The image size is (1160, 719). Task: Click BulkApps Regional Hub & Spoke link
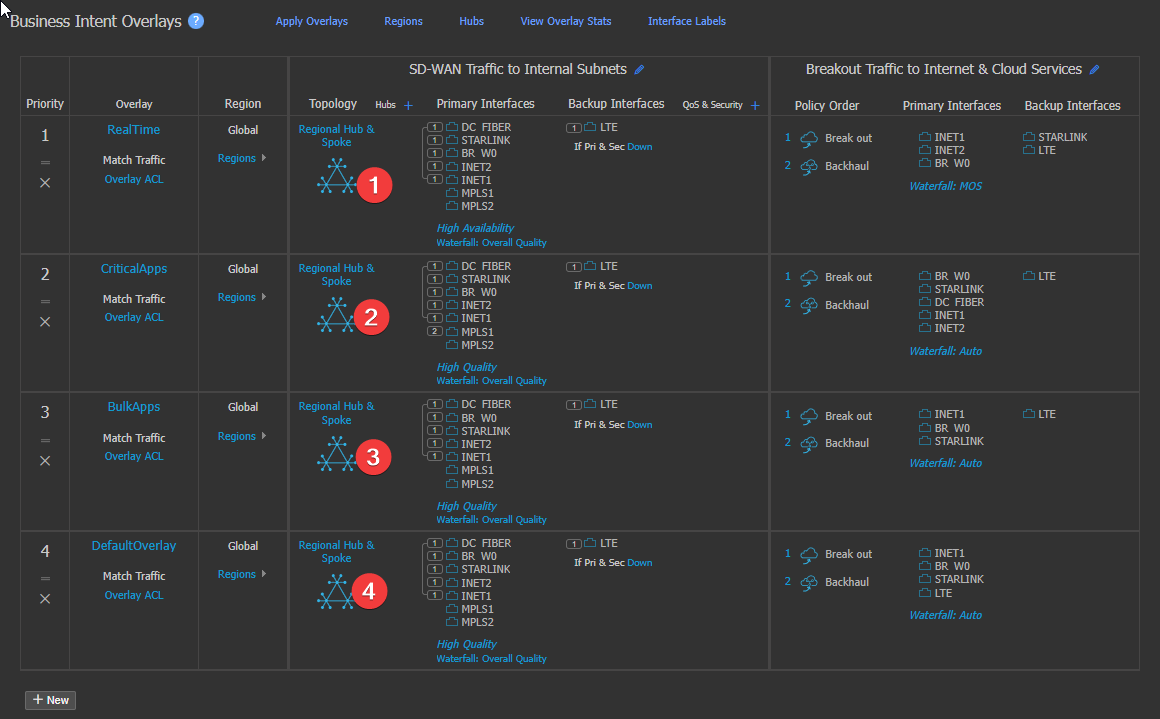pos(337,413)
